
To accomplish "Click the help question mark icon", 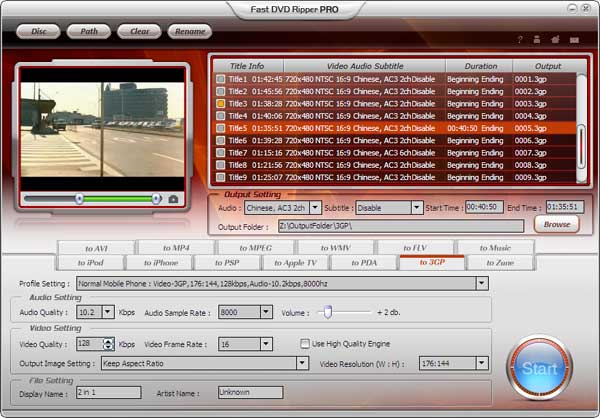I will pyautogui.click(x=520, y=39).
